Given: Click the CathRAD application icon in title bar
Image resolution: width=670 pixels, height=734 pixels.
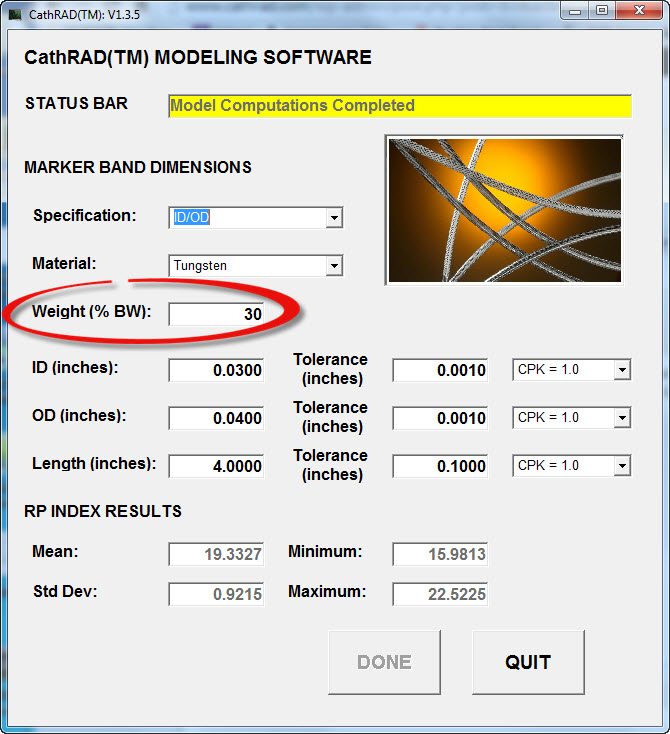Looking at the screenshot, I should point(15,15).
